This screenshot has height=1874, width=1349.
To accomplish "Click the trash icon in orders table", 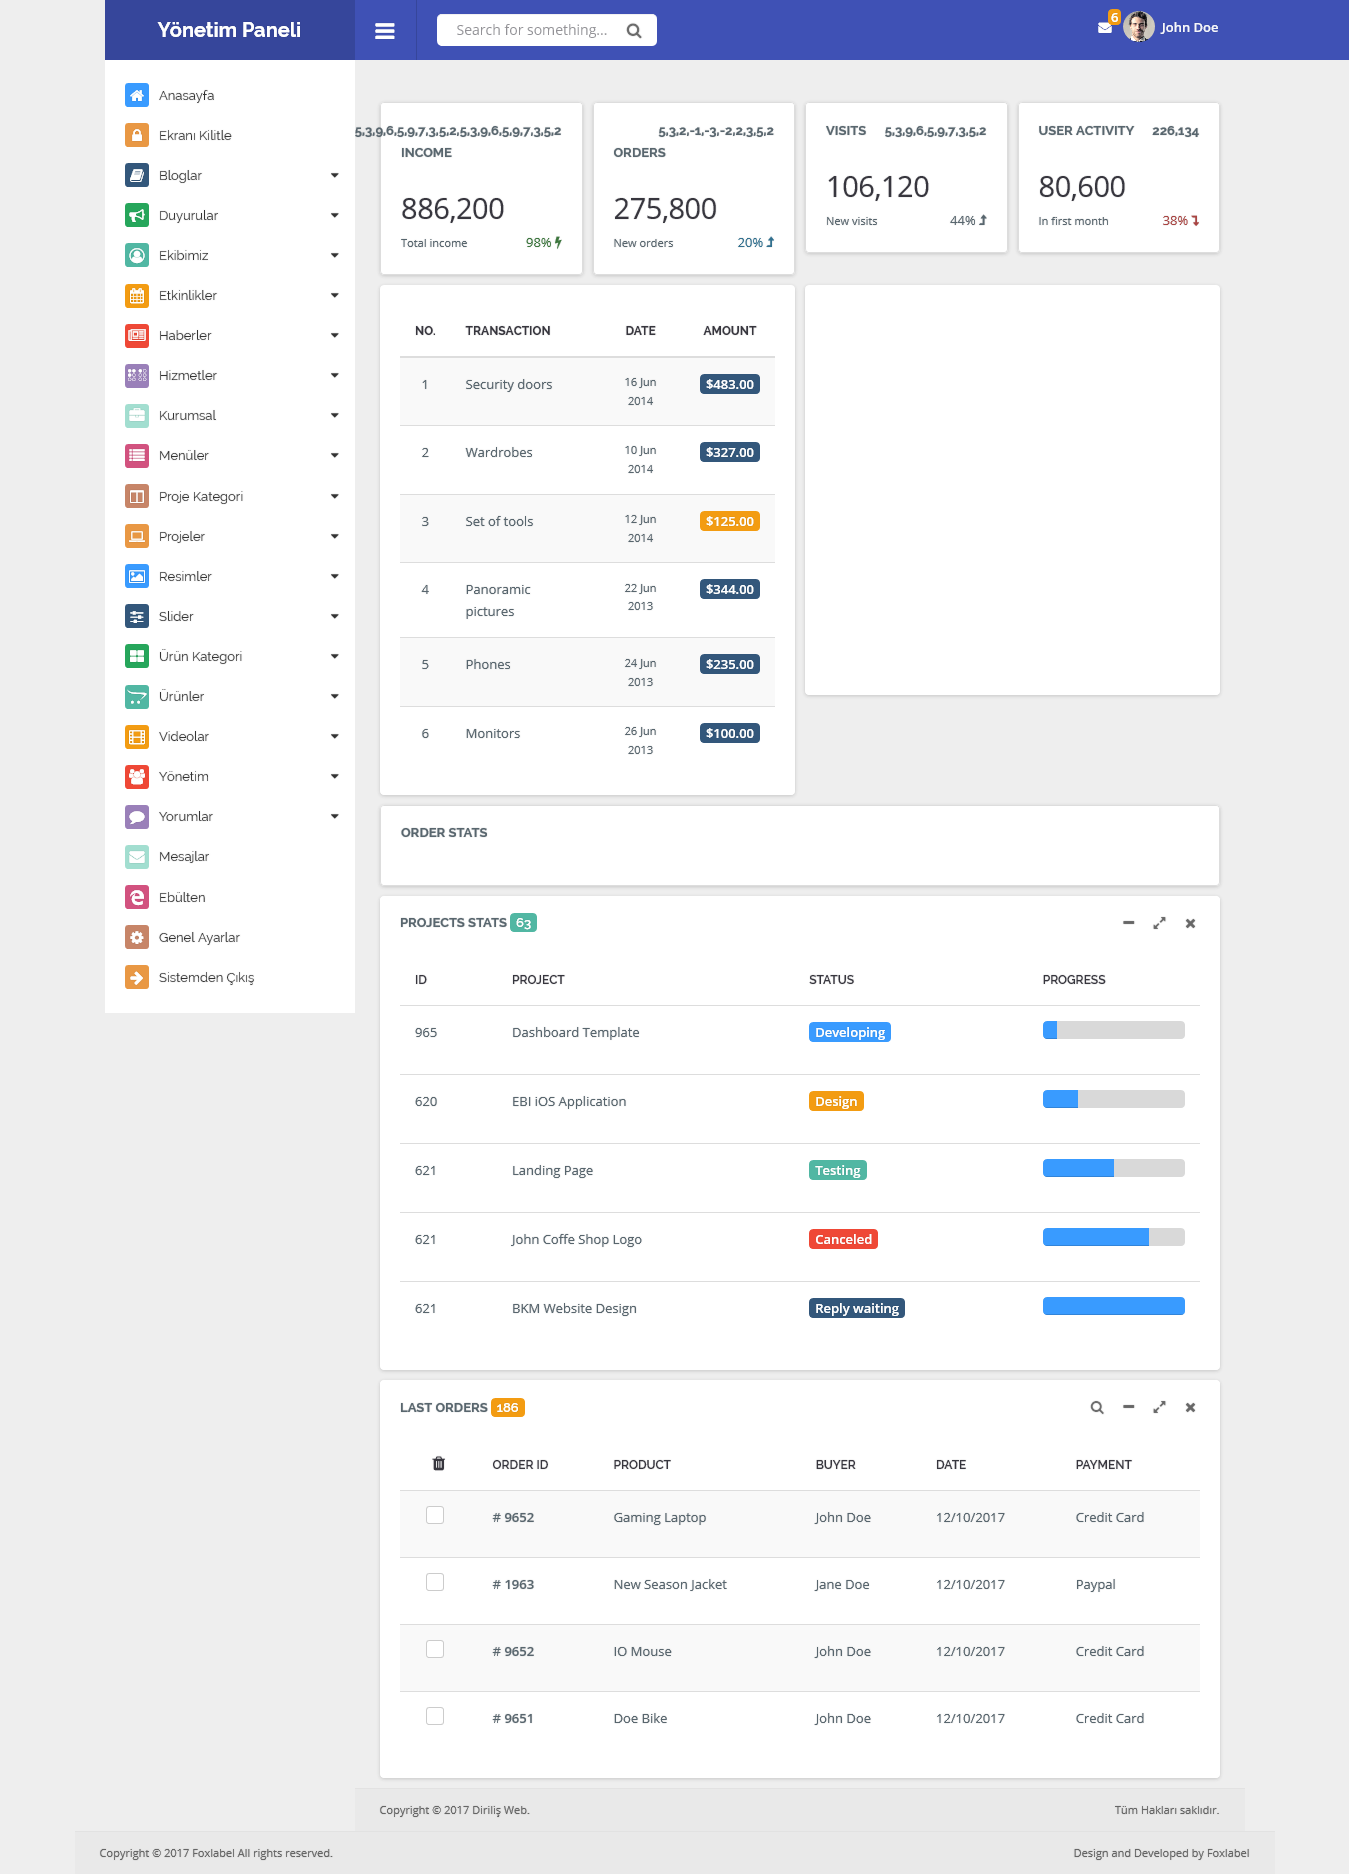I will pyautogui.click(x=438, y=1464).
